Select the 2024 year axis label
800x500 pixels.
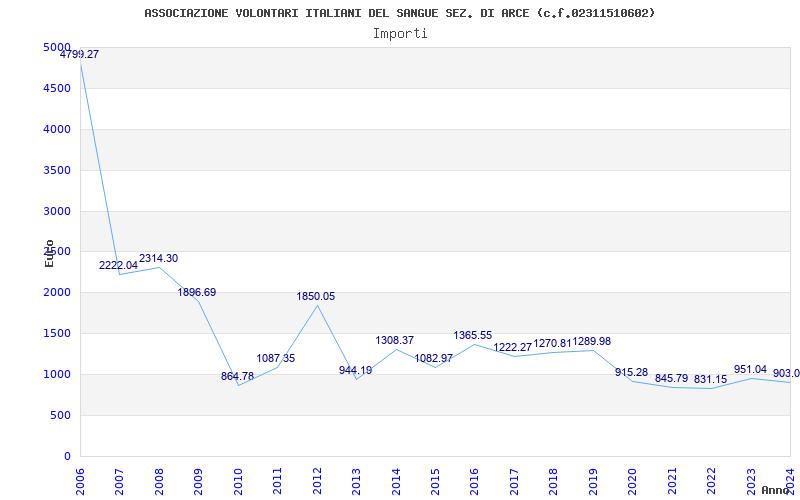(789, 479)
